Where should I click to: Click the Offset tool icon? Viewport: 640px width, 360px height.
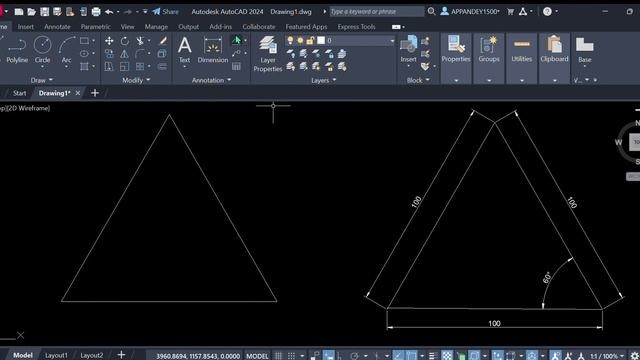tap(162, 67)
